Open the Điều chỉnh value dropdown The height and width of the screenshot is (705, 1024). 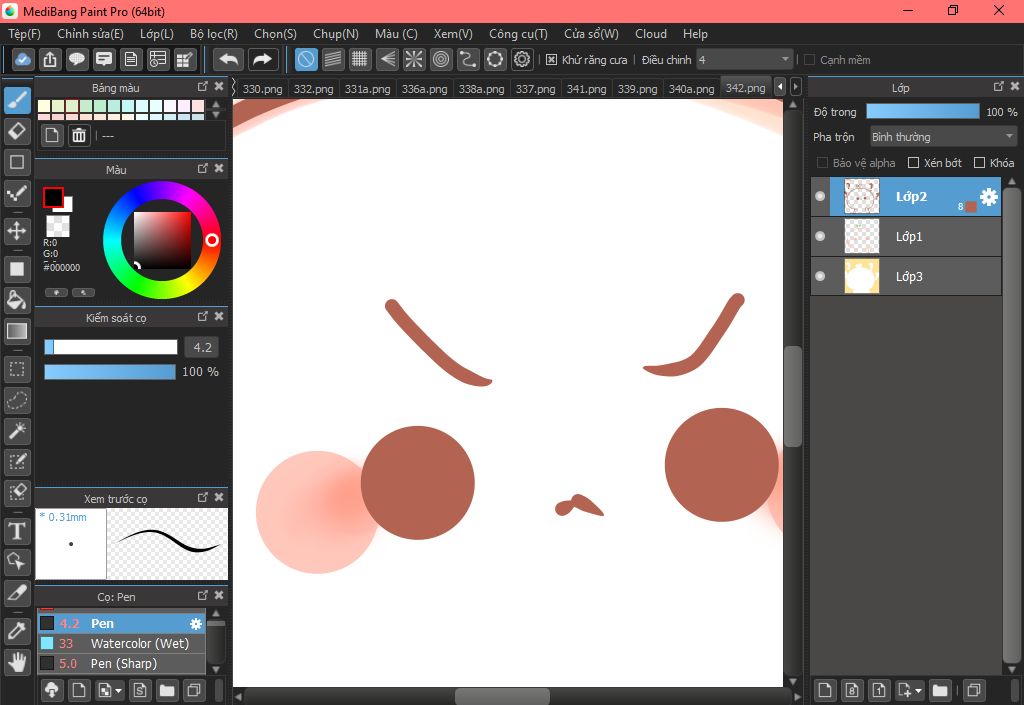[x=744, y=59]
